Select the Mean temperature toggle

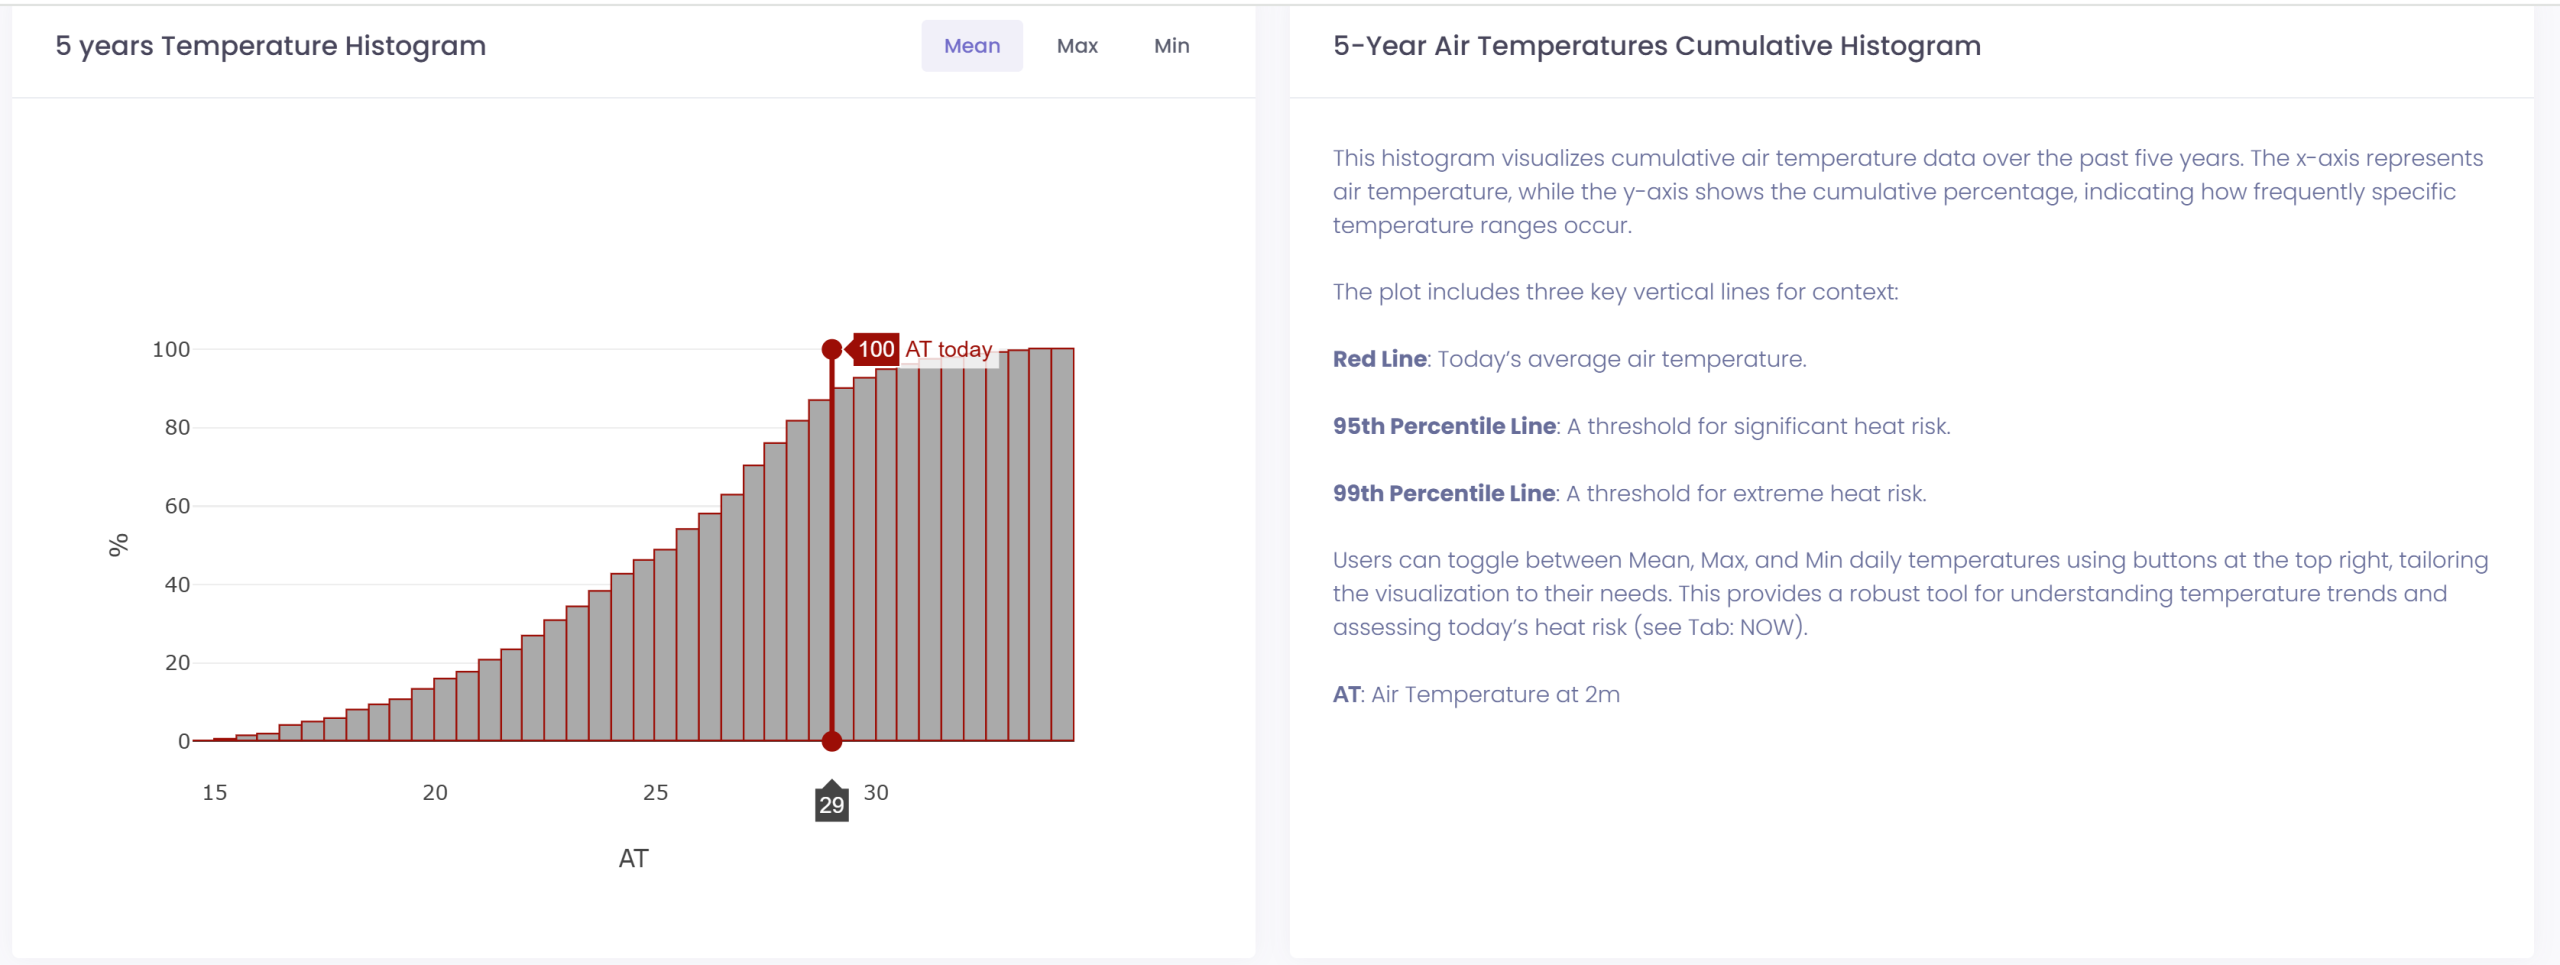click(971, 46)
